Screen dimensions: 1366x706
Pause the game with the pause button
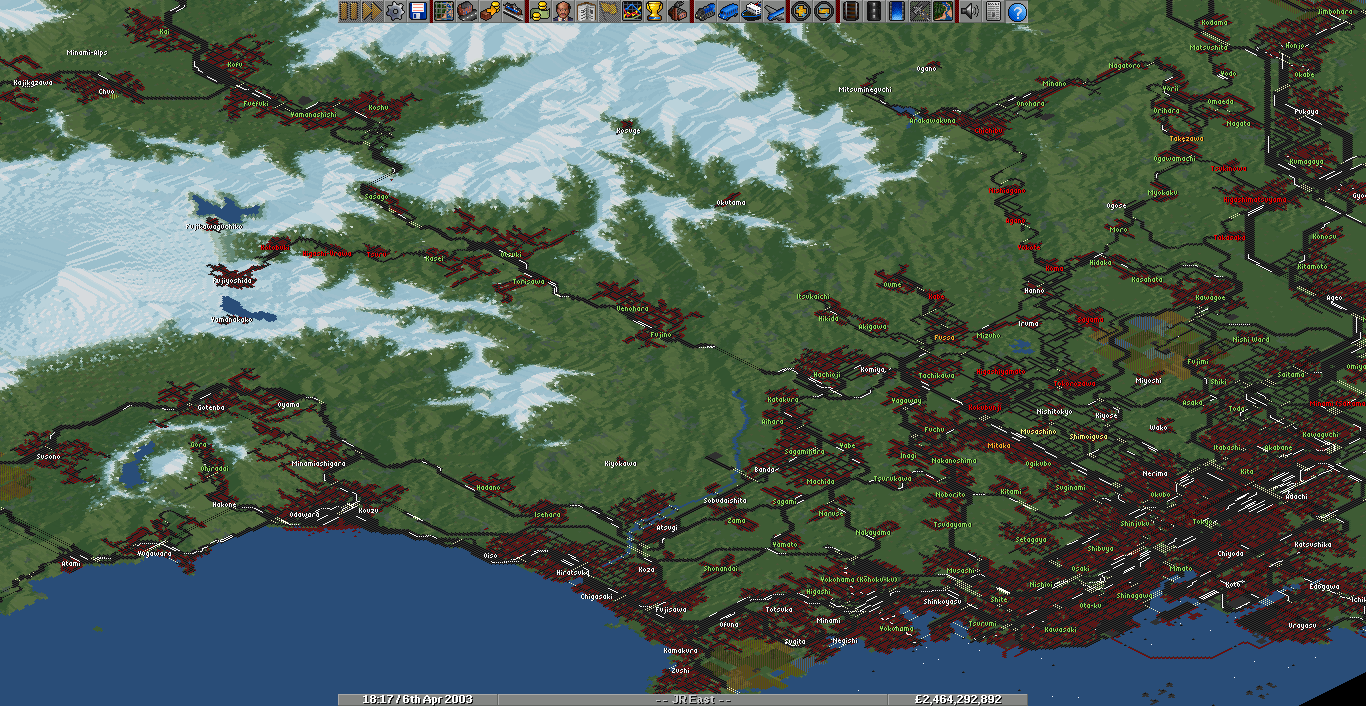click(x=349, y=12)
